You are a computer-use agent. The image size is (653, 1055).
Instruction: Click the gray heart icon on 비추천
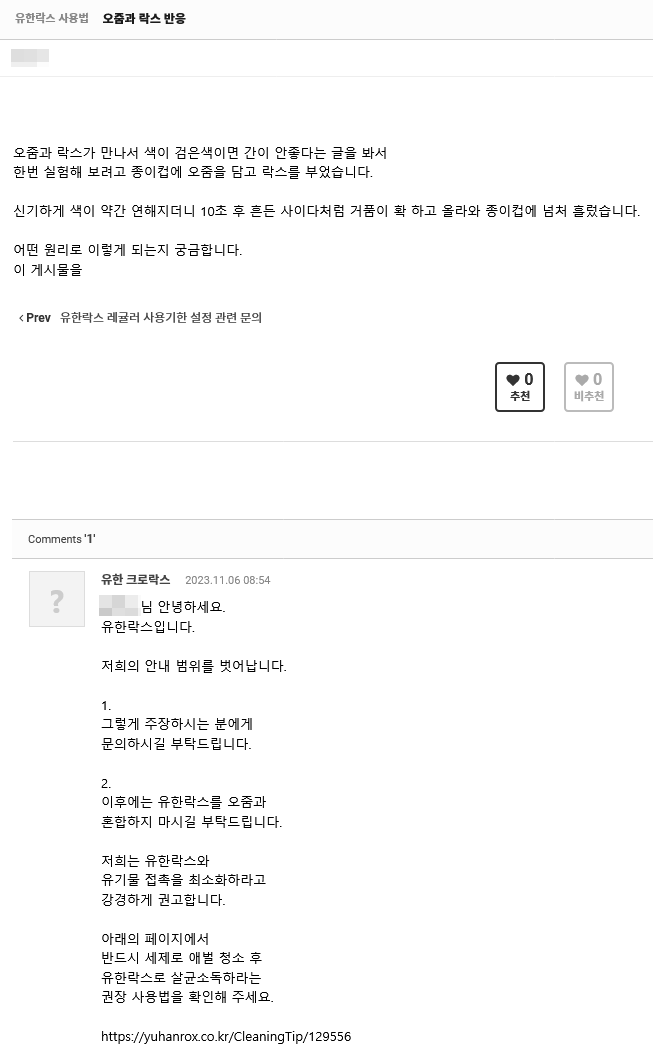click(582, 380)
